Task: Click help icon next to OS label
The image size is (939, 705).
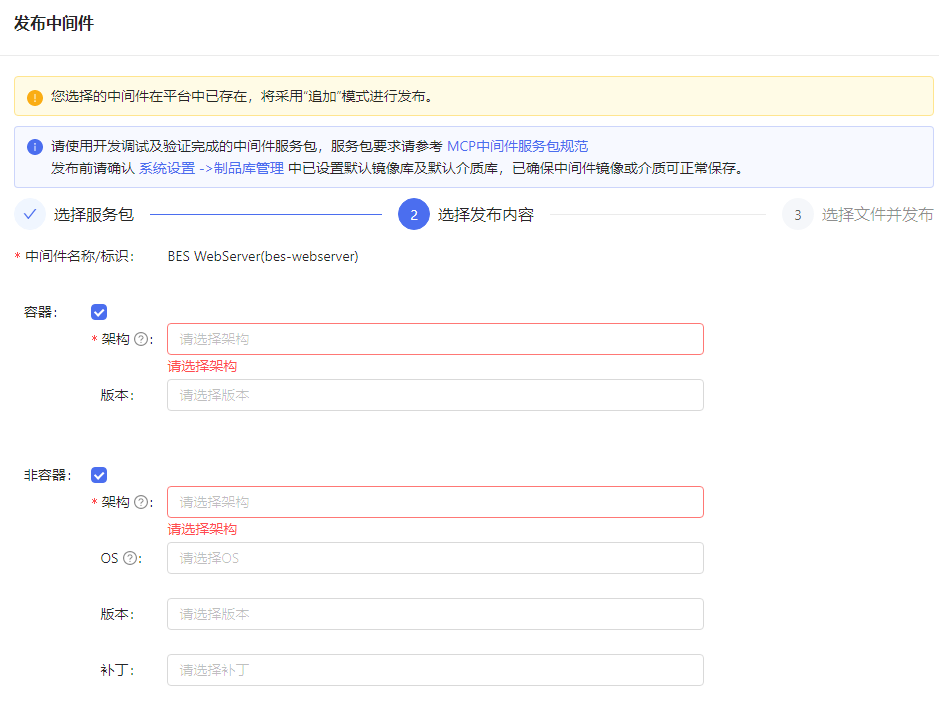Action: [130, 558]
